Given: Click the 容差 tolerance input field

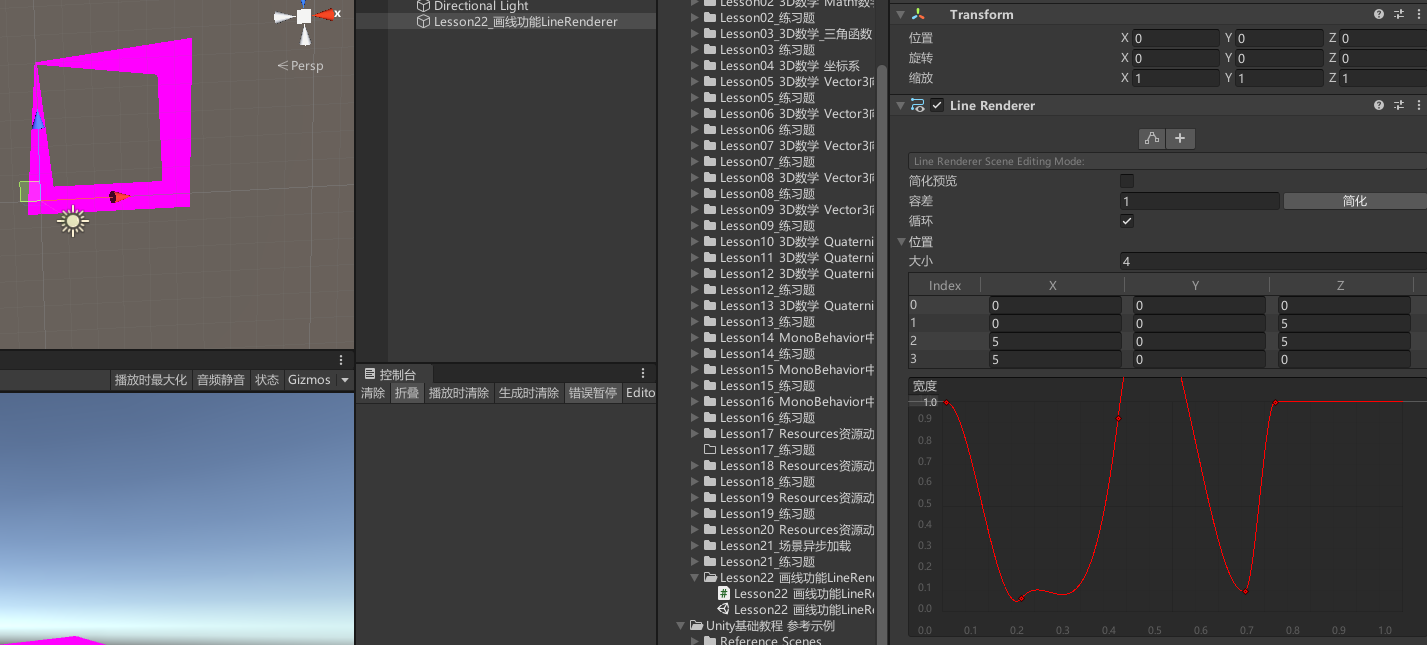Looking at the screenshot, I should click(x=1199, y=201).
